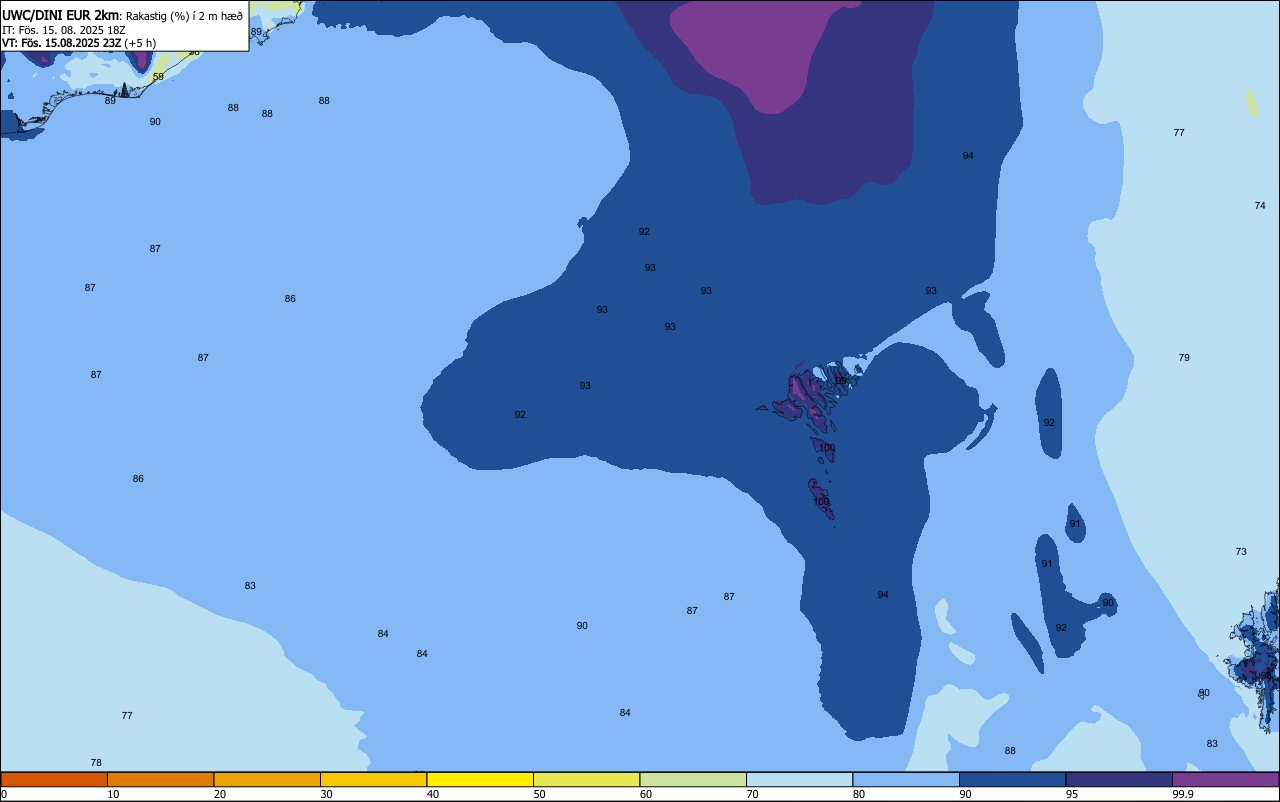This screenshot has width=1280, height=802.
Task: Click the '40' legend tick label
Action: (433, 794)
